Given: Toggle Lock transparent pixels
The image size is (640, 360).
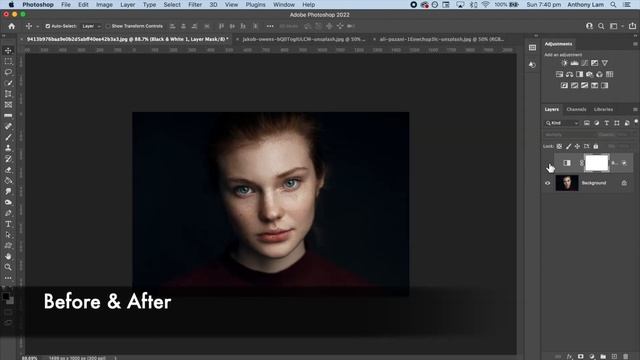Looking at the screenshot, I should click(x=559, y=146).
